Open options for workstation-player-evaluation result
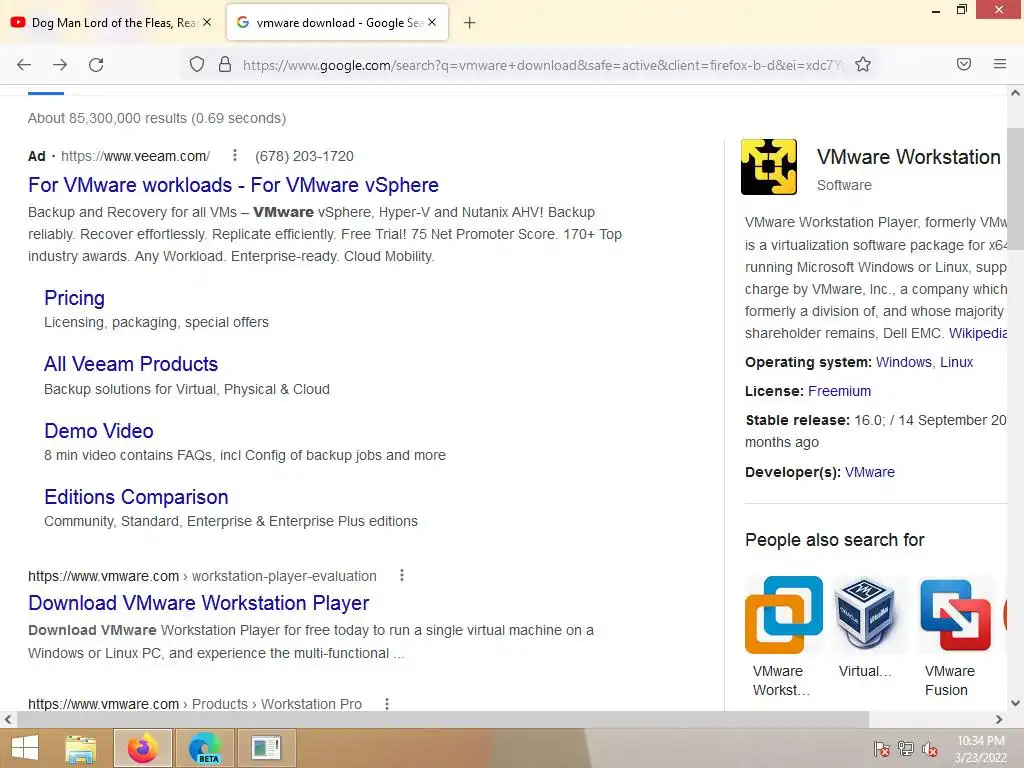 [x=402, y=575]
